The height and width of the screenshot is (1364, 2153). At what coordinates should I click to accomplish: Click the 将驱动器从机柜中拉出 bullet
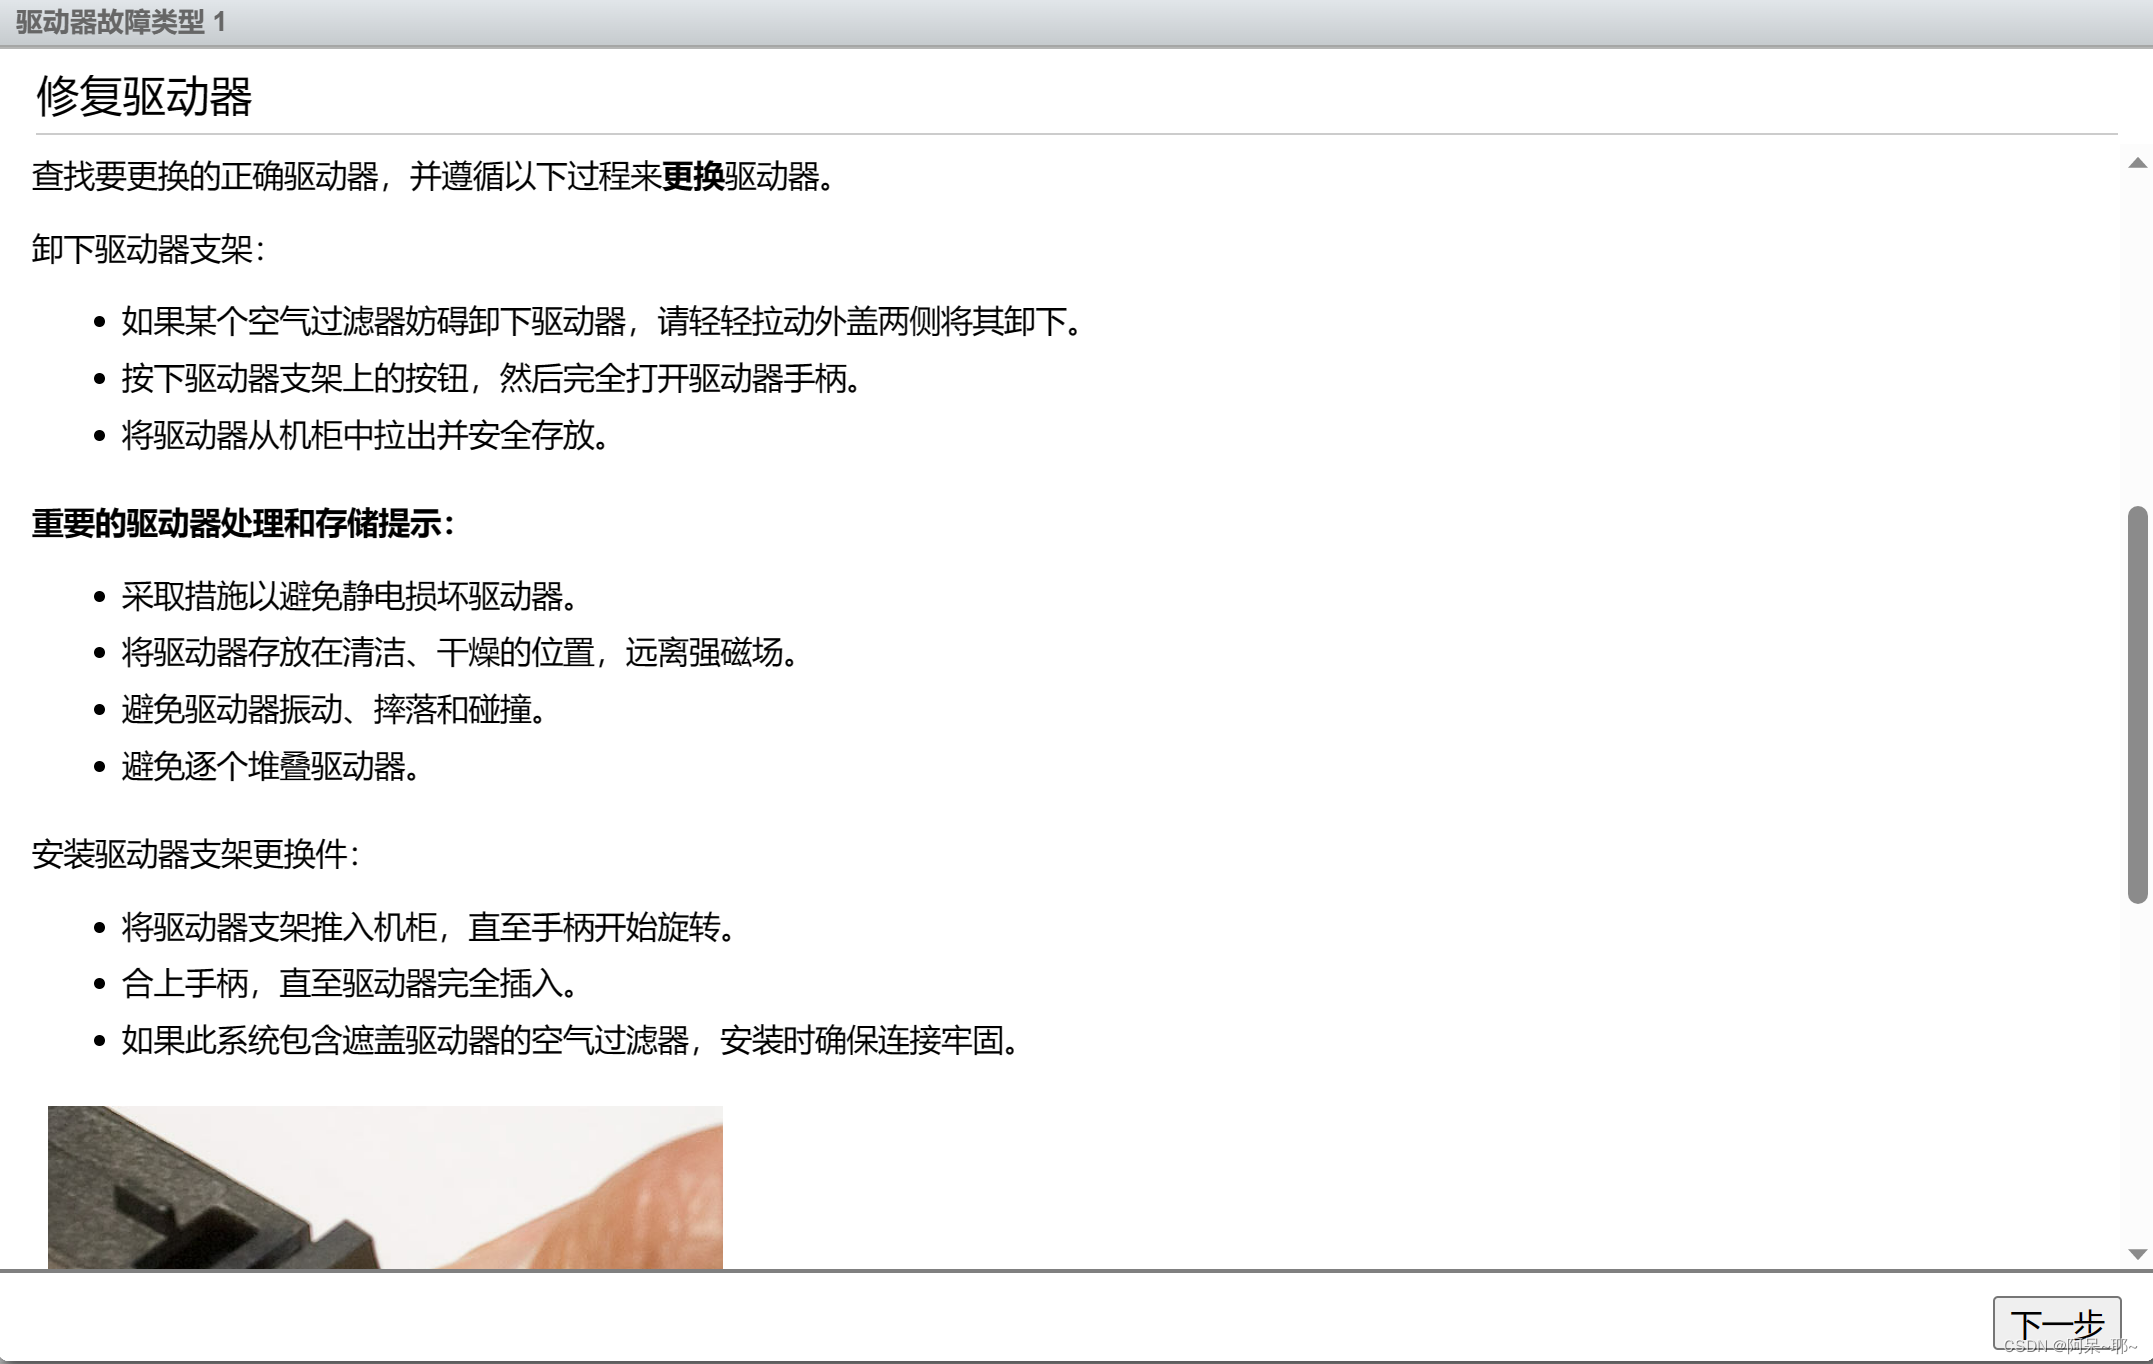coord(364,436)
